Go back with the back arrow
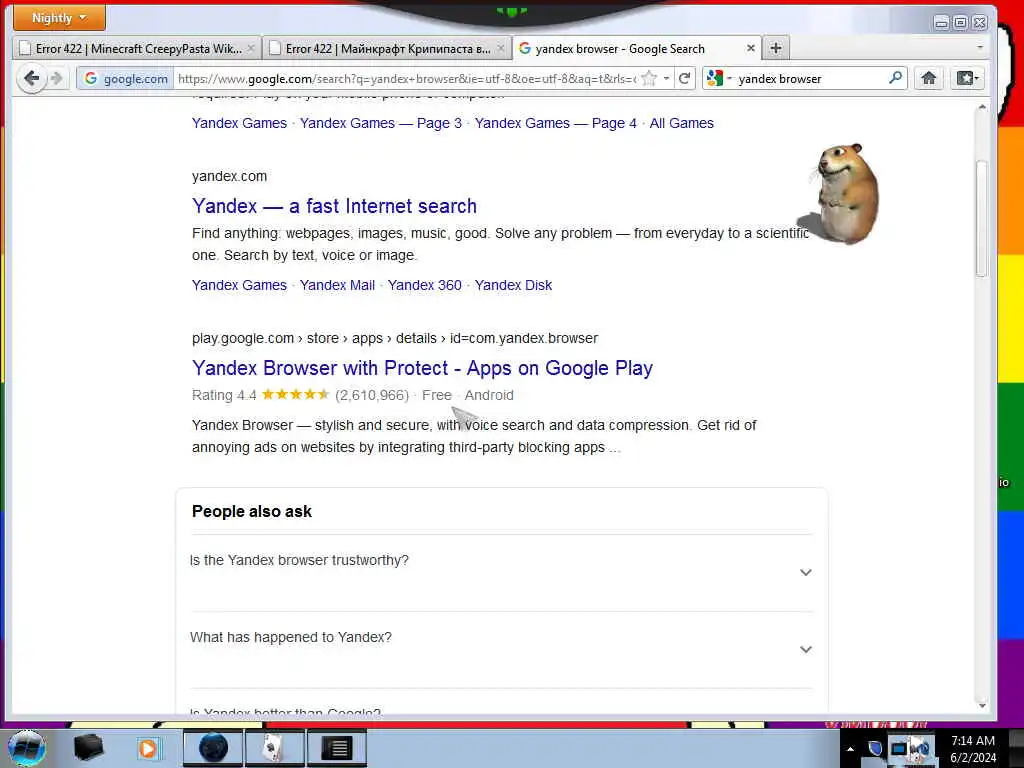 [31, 78]
